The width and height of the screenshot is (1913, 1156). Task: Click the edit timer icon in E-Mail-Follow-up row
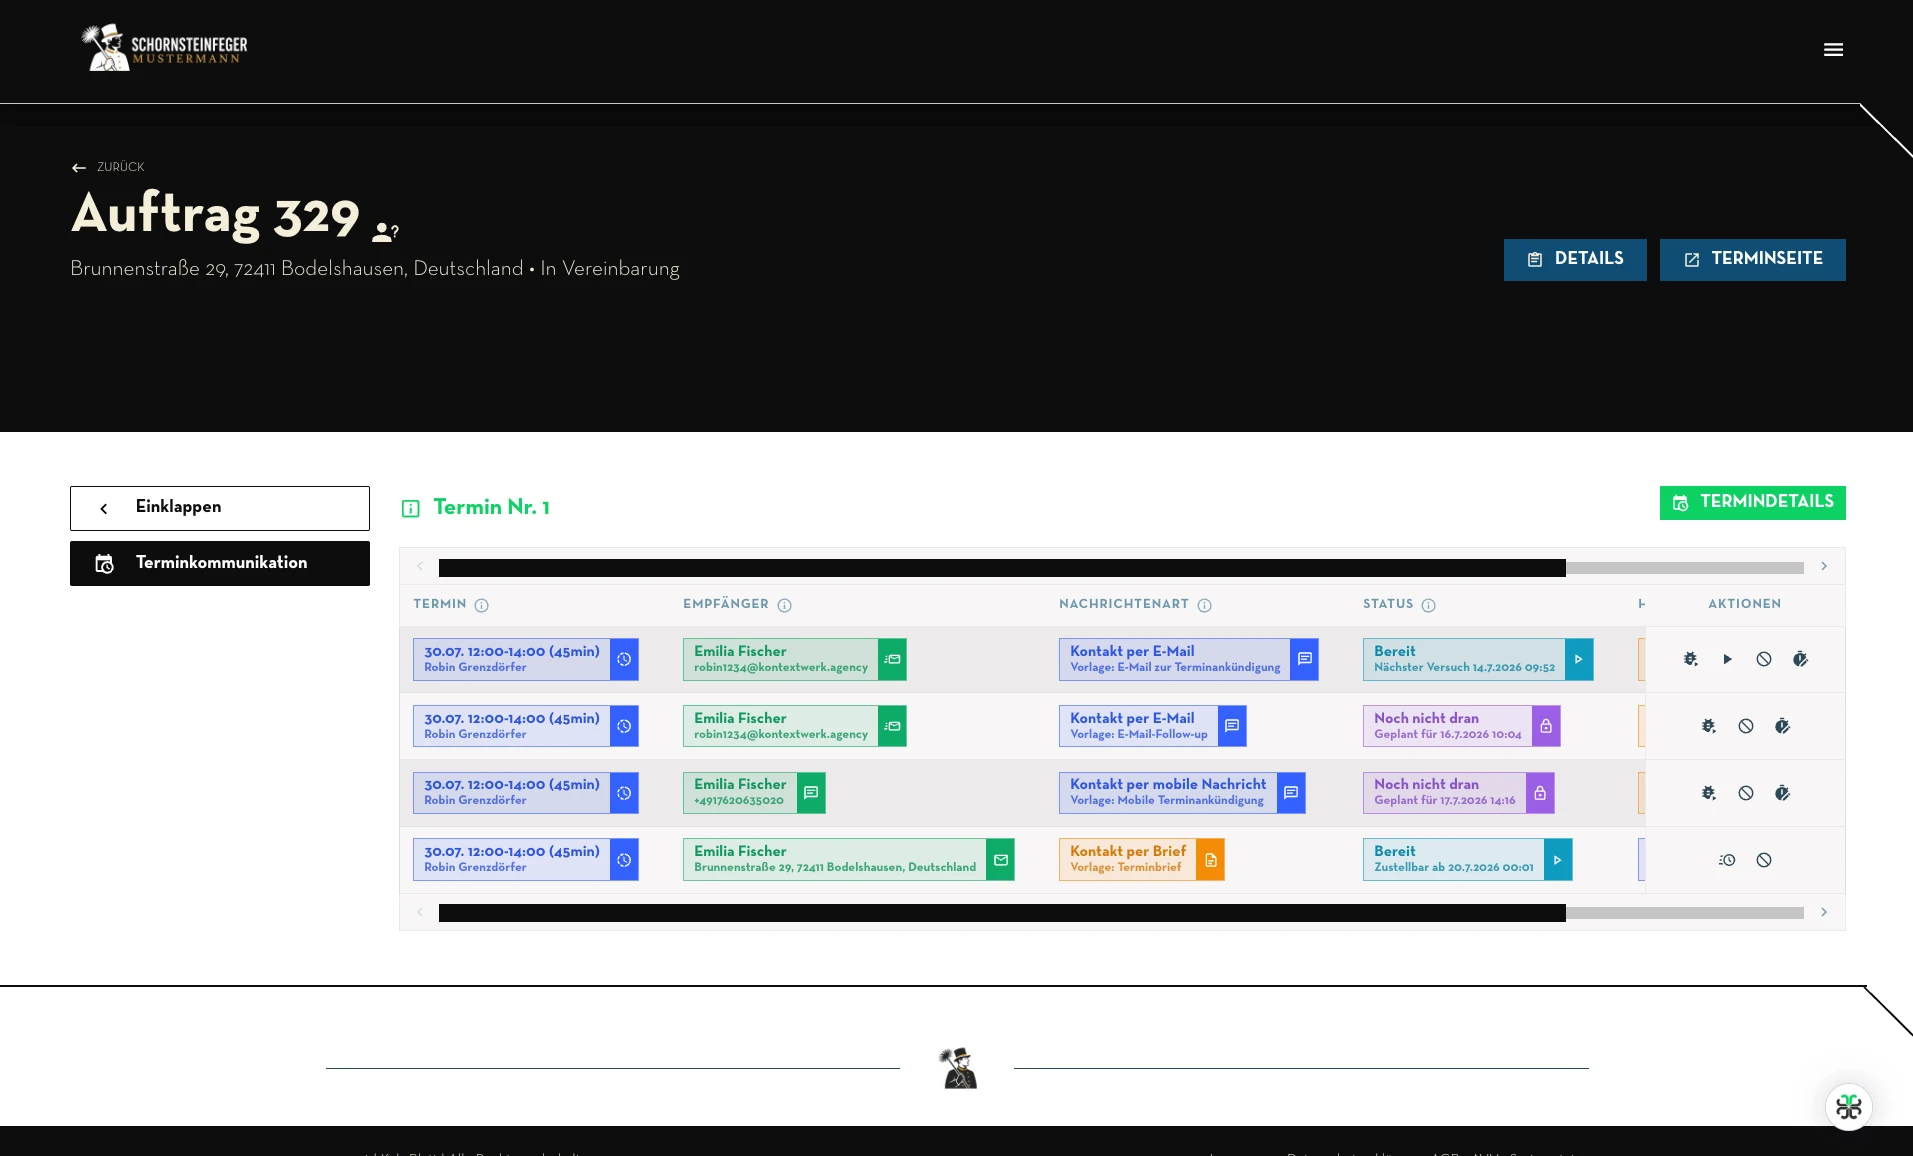tap(1782, 726)
